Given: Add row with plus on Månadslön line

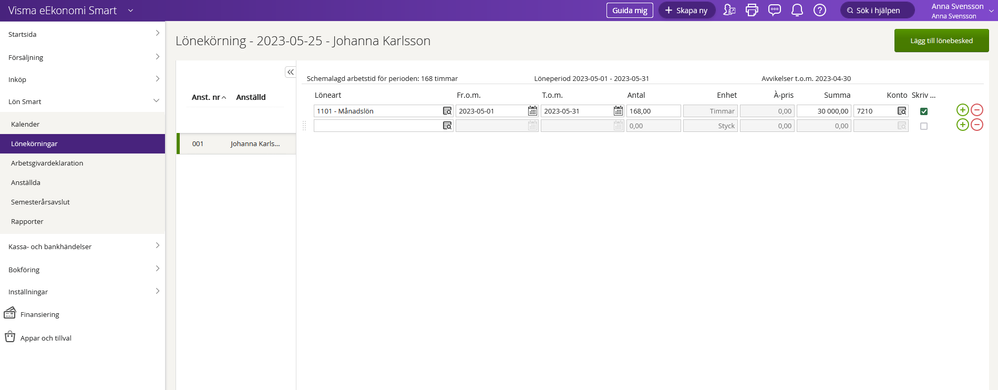Looking at the screenshot, I should tap(962, 110).
